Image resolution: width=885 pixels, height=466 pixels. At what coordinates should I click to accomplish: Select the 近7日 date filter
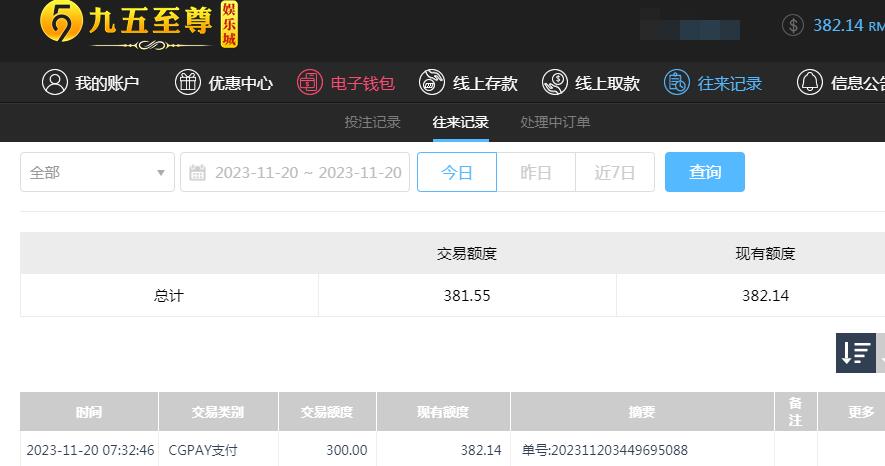point(615,172)
